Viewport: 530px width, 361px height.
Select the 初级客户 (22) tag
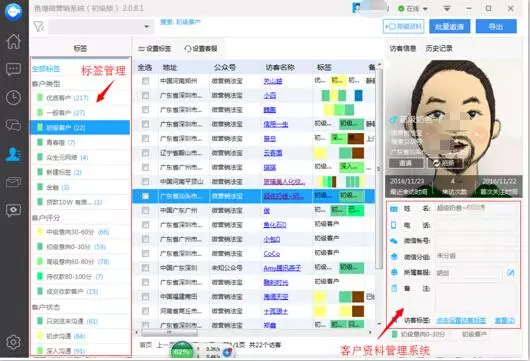pos(80,127)
